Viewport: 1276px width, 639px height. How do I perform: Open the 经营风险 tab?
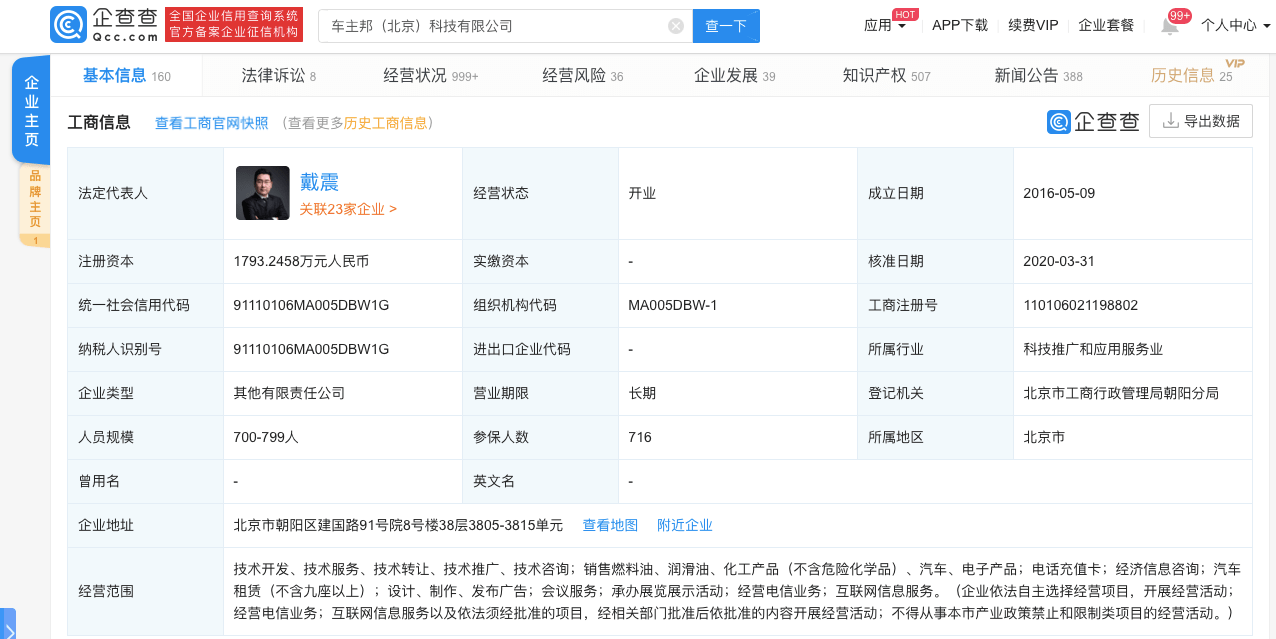point(582,75)
